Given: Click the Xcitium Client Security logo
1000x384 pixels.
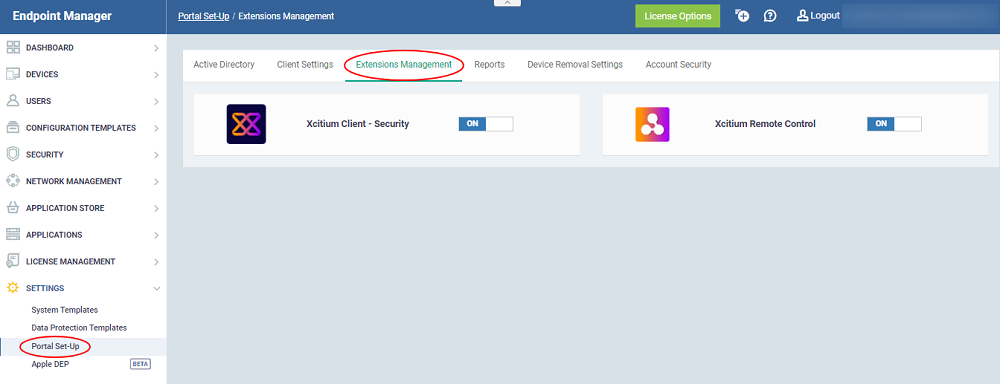Looking at the screenshot, I should click(x=246, y=124).
